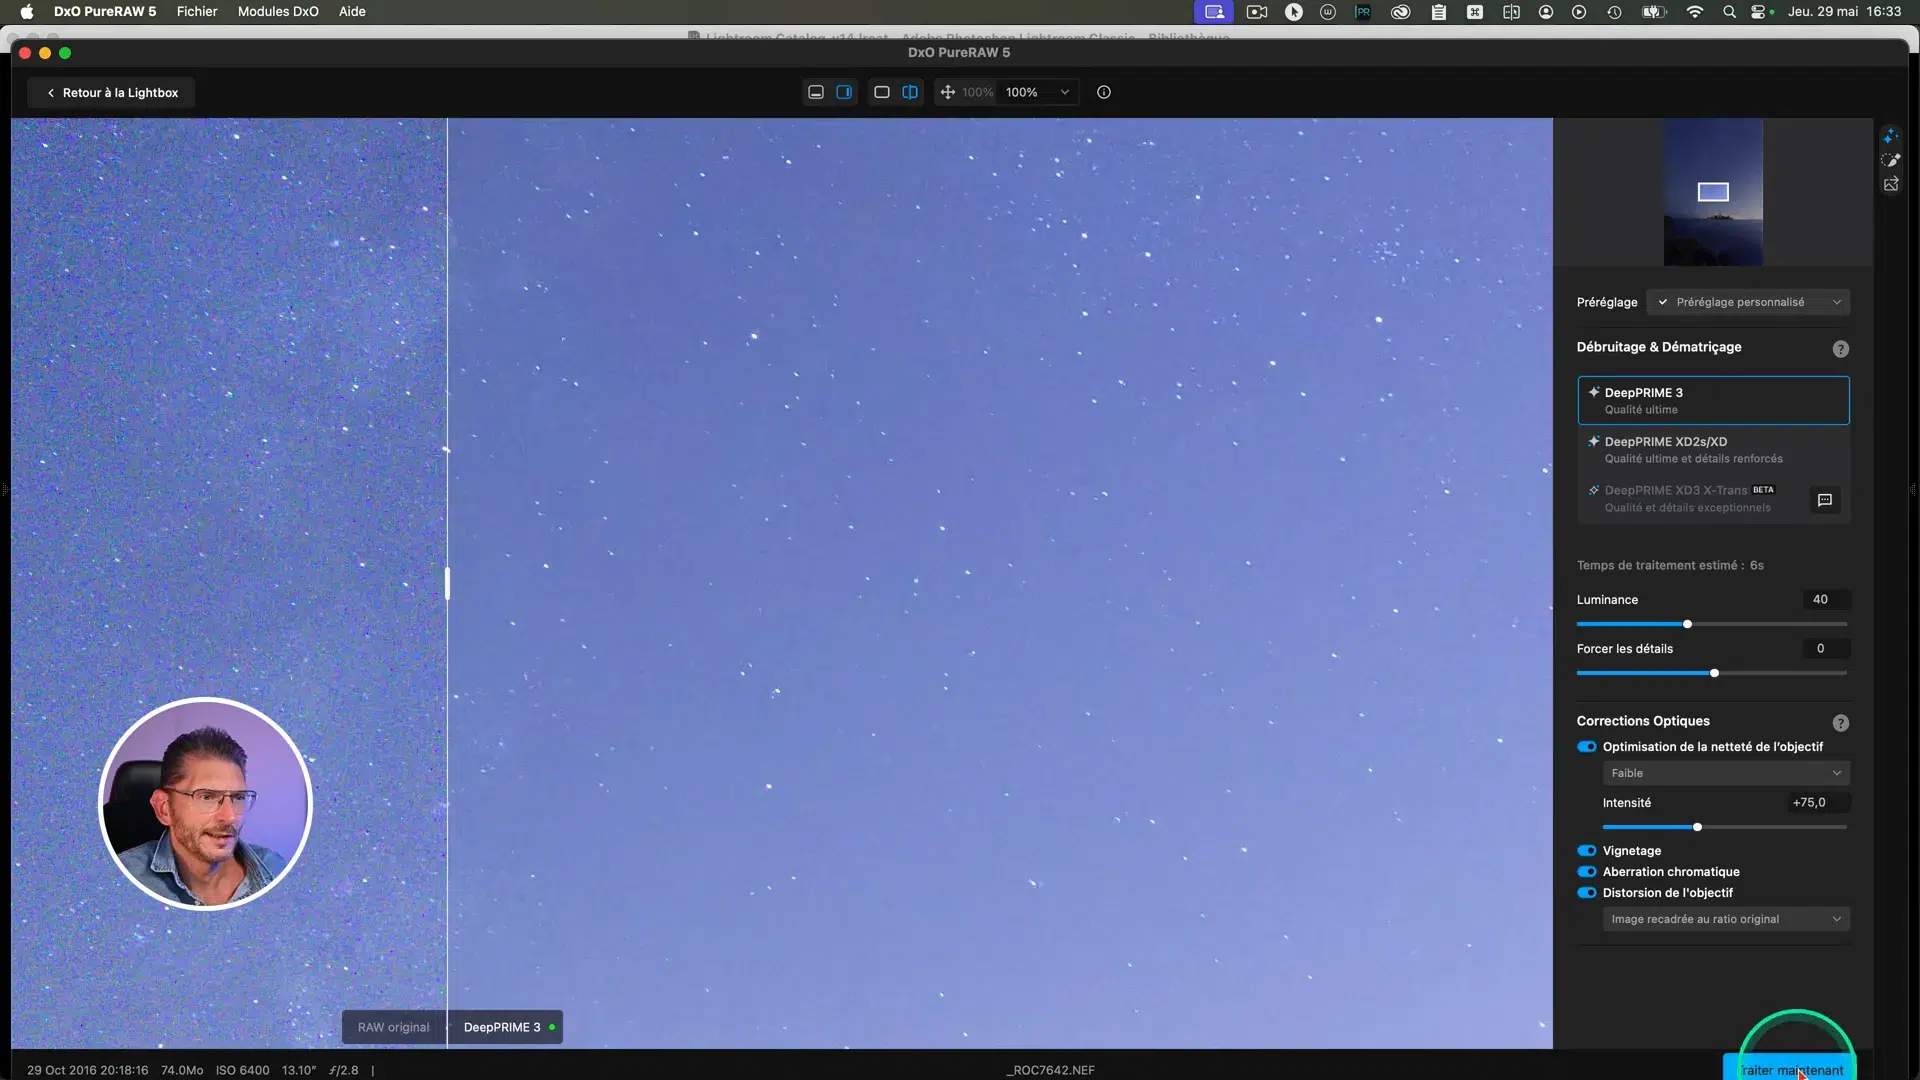Viewport: 1920px width, 1080px height.
Task: Open the Modules DxO menu
Action: click(278, 12)
